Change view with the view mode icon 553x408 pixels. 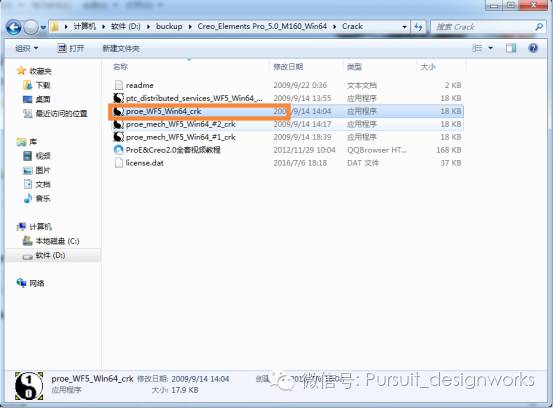(477, 48)
